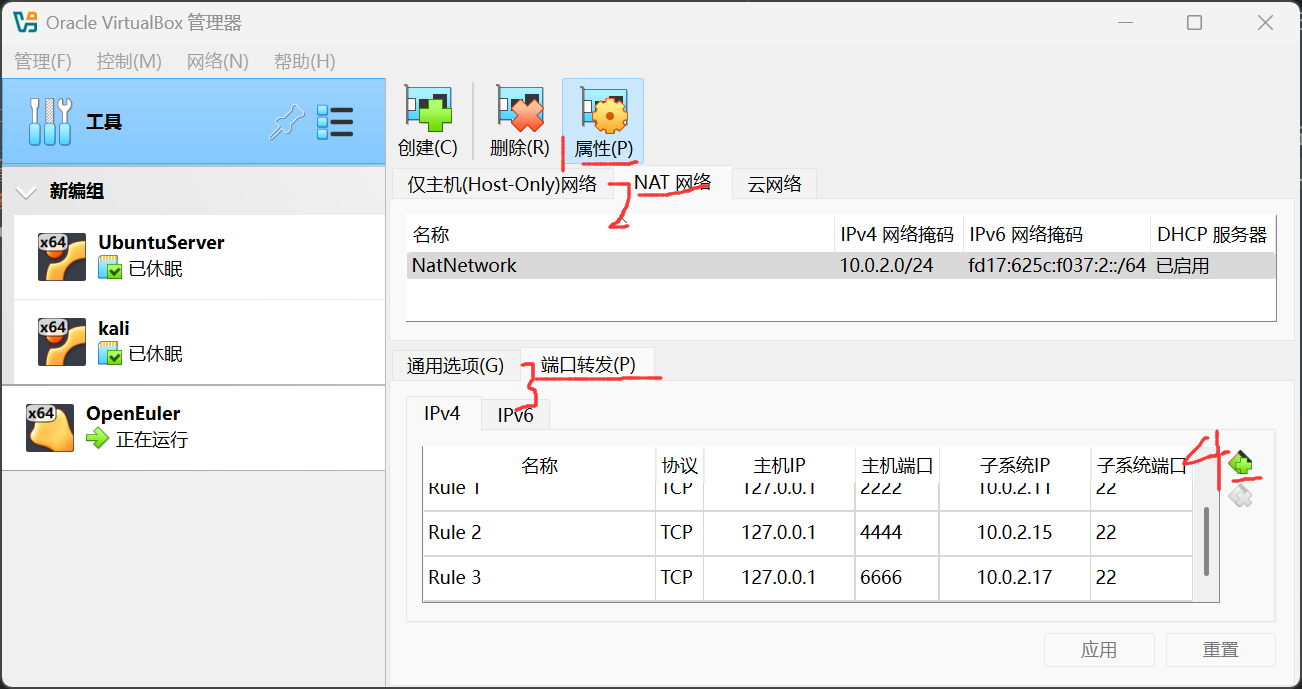Collapse the 新编组 group chevron

tap(27, 191)
